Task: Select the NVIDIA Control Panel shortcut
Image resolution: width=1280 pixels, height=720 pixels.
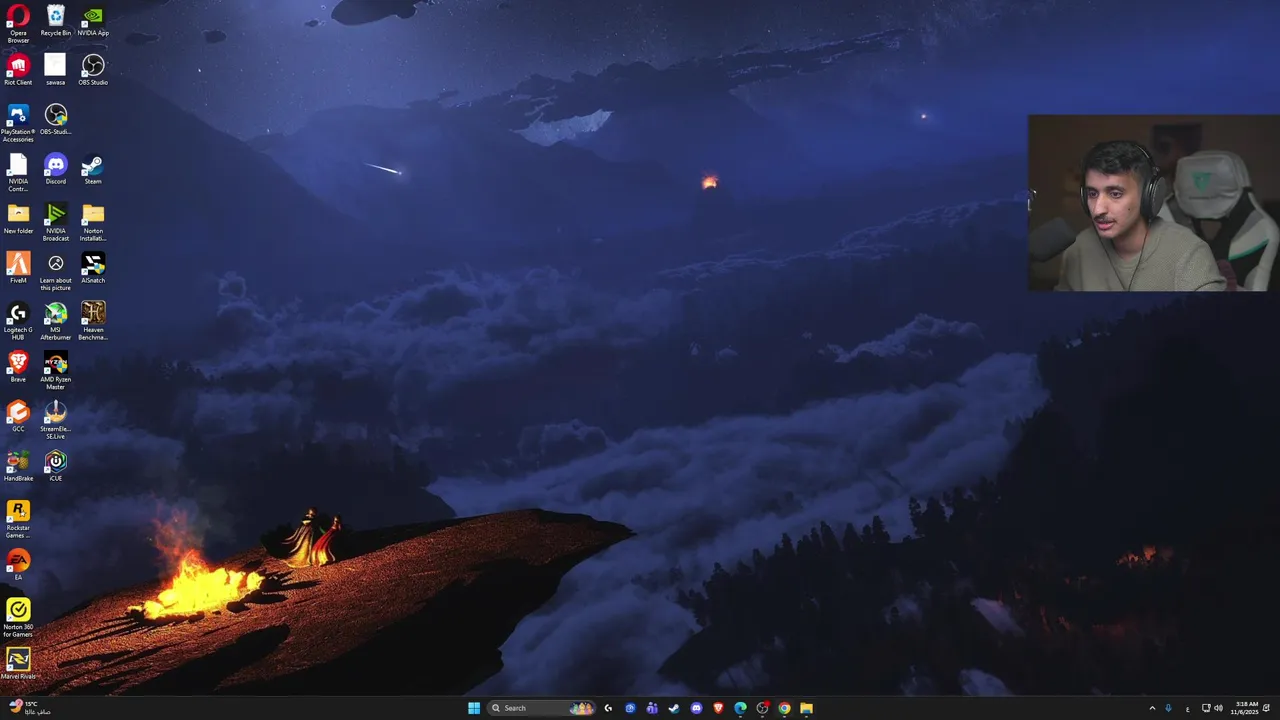Action: pos(18,173)
